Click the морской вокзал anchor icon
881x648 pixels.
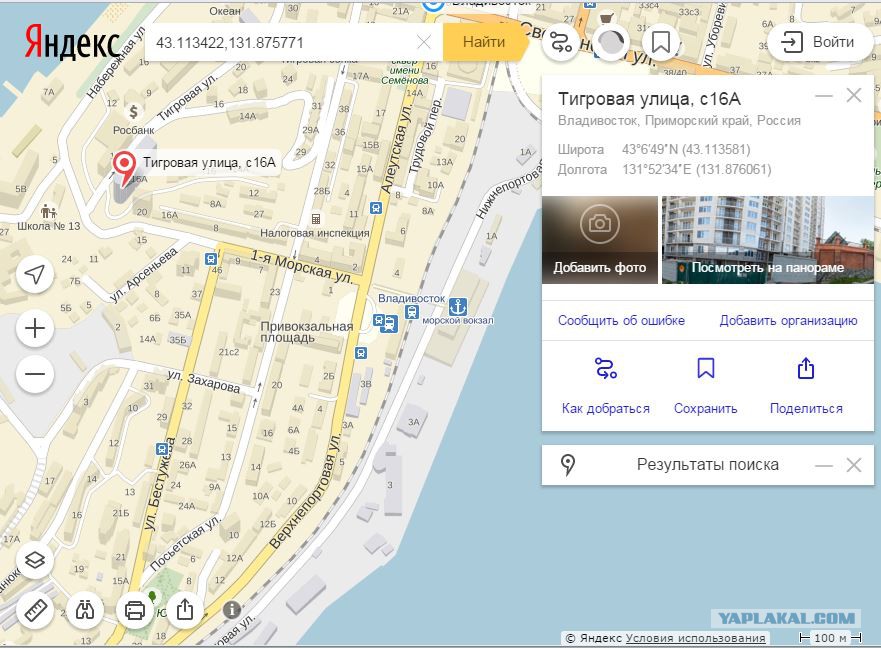[458, 307]
